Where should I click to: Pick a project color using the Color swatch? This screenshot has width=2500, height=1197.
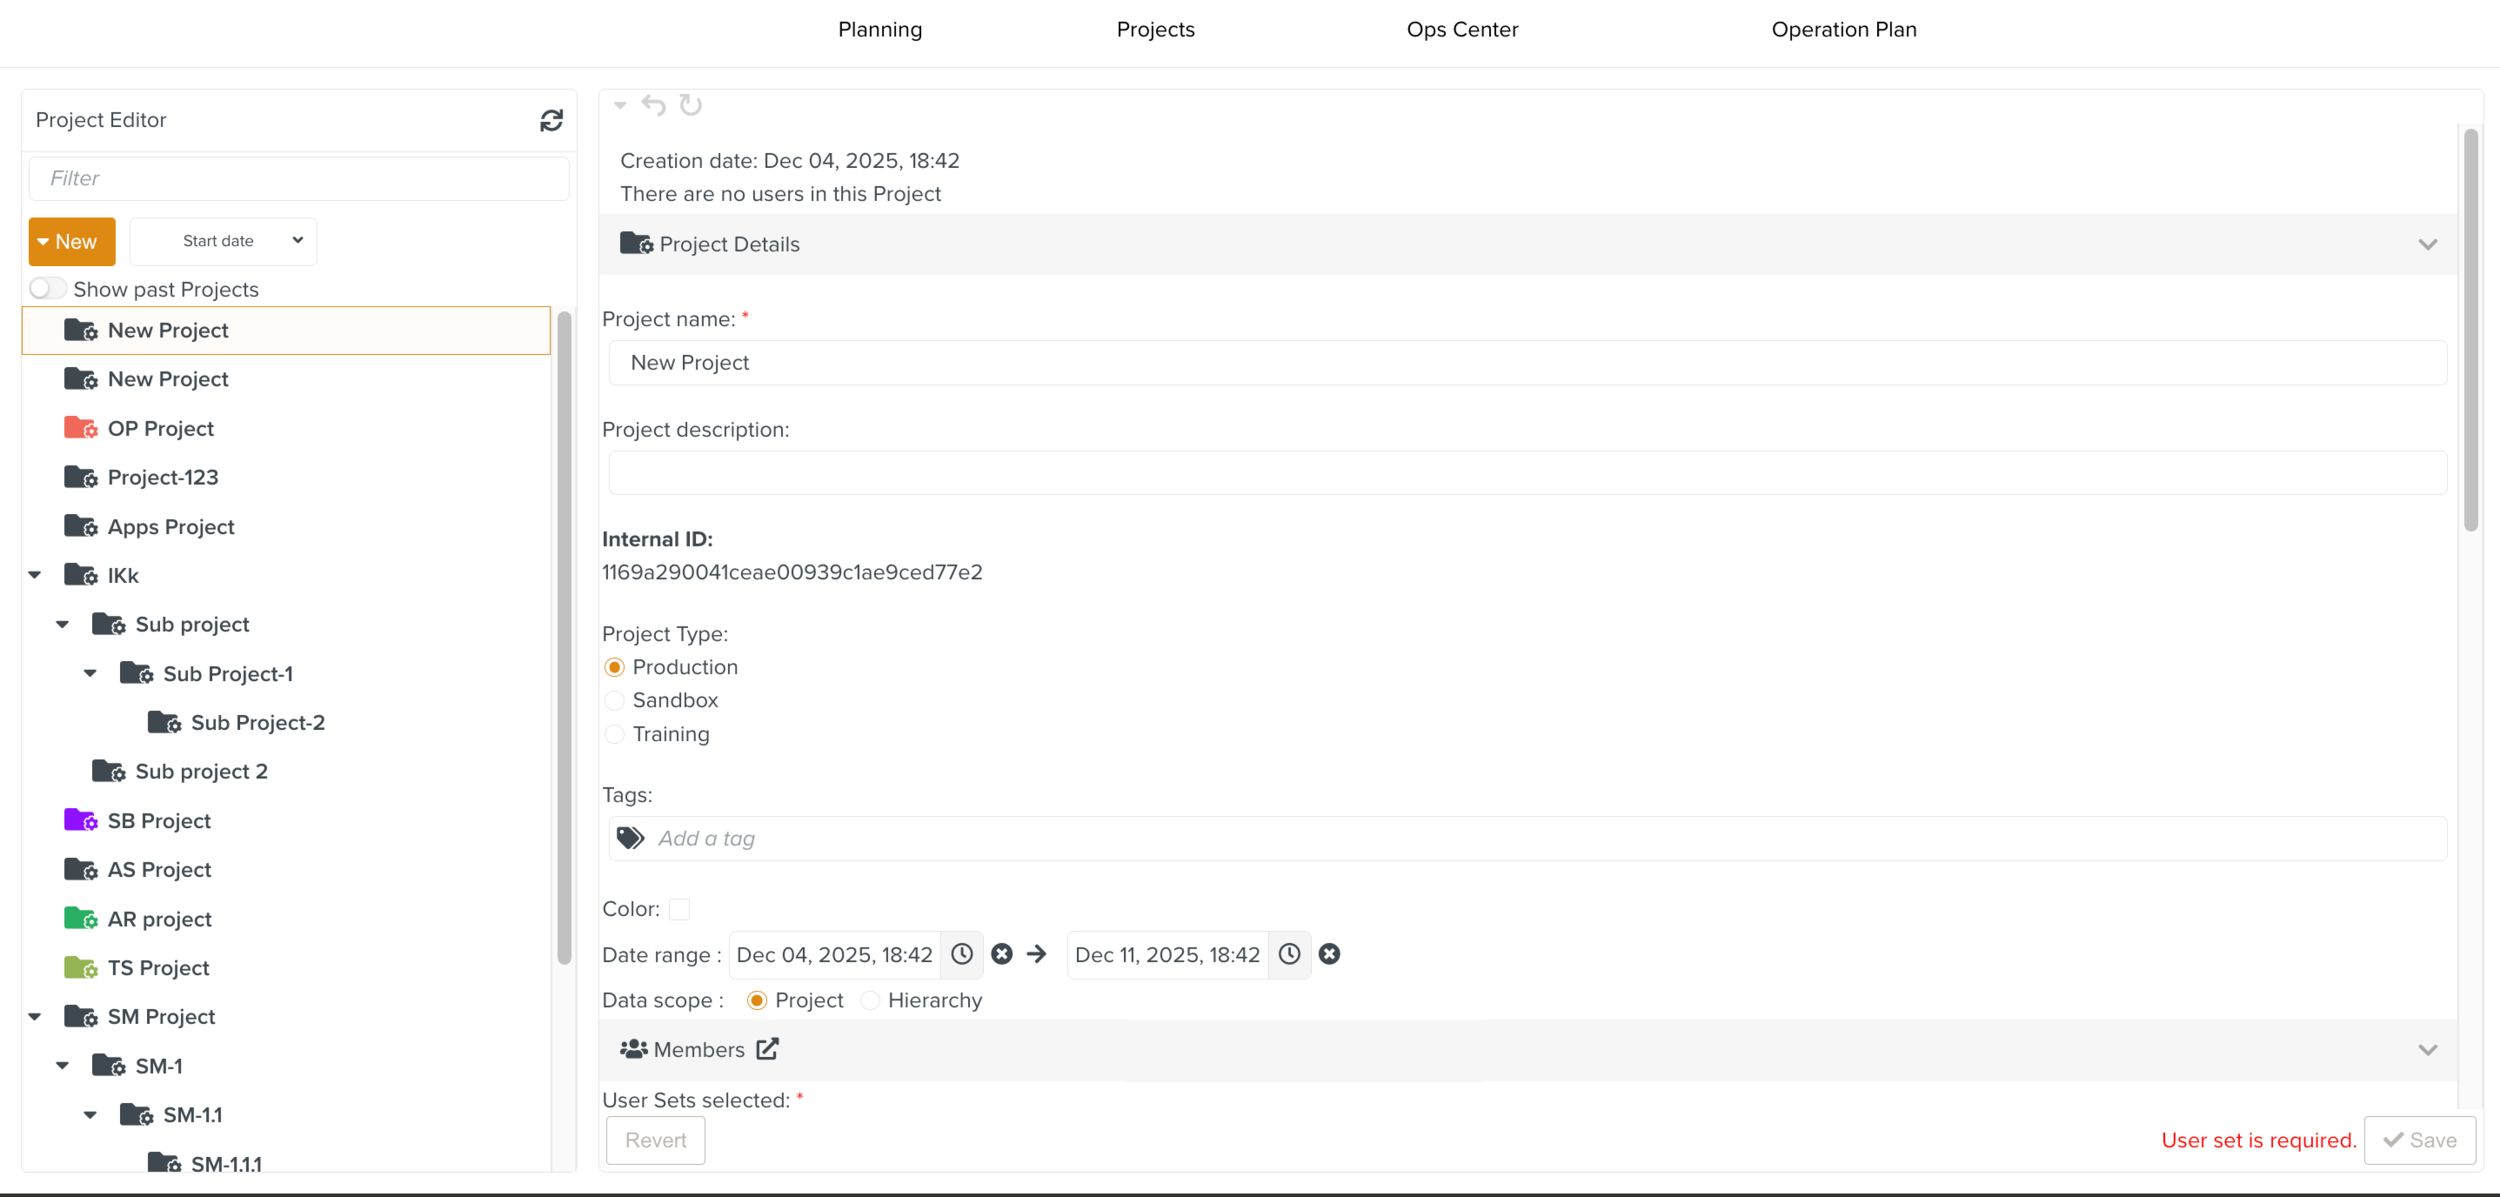tap(680, 909)
